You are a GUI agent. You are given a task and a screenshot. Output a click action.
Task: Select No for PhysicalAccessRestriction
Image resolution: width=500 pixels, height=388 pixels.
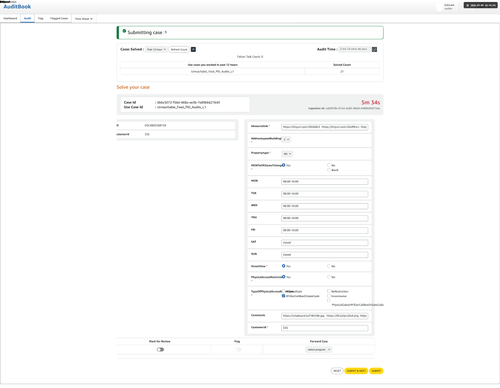[329, 277]
